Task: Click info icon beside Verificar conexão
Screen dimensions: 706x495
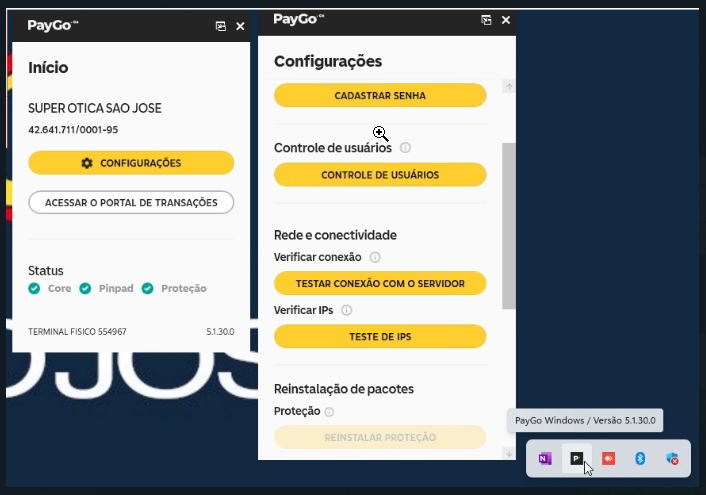Action: click(x=375, y=257)
